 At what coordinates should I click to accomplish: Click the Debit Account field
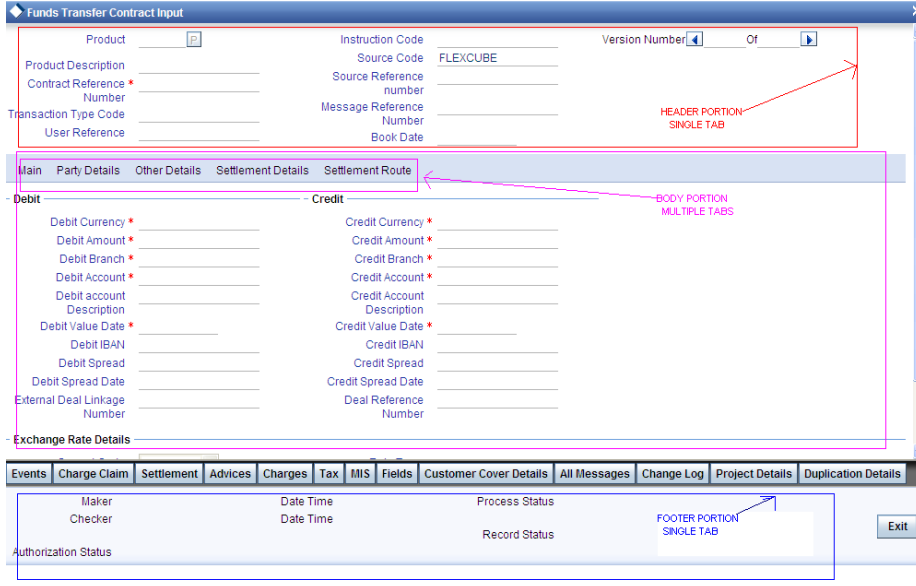click(x=199, y=278)
